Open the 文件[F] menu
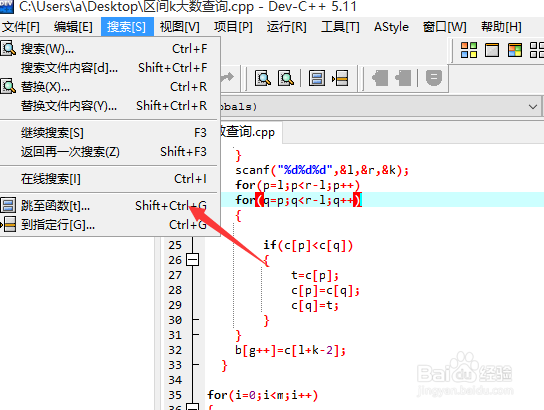This screenshot has width=544, height=410. [21, 27]
